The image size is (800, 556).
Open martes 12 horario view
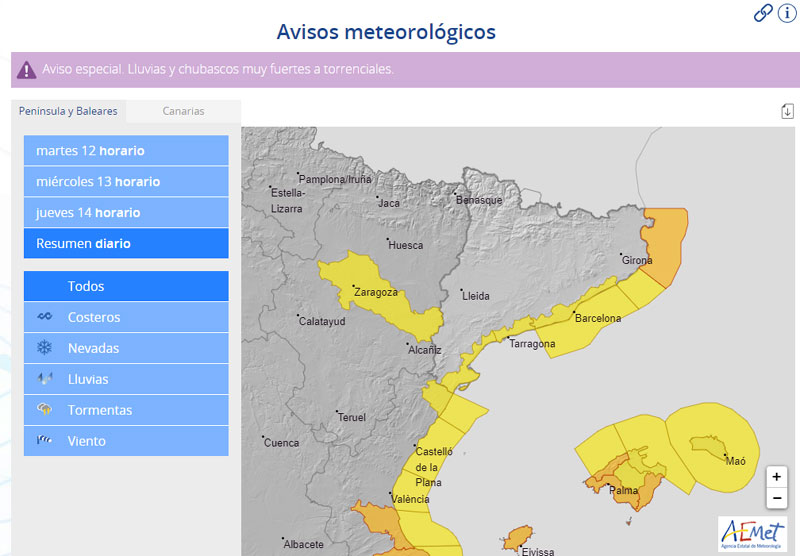(126, 151)
